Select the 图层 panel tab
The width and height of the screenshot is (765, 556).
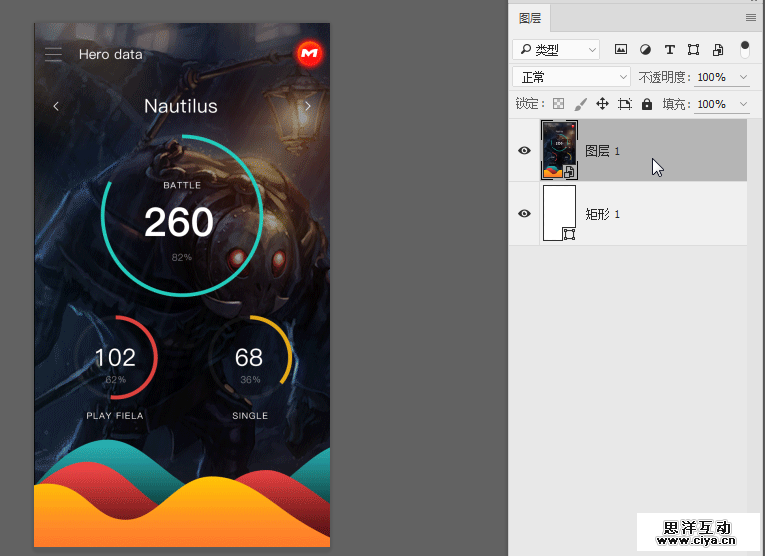530,18
